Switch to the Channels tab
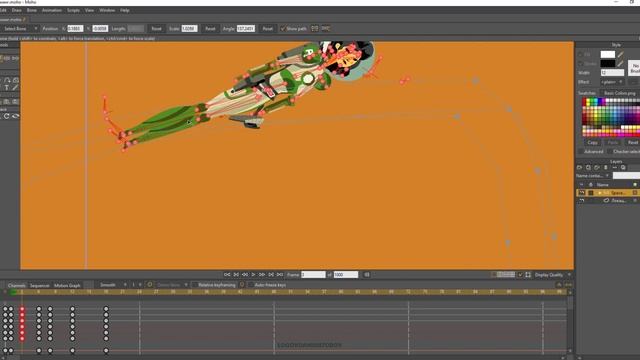The image size is (640, 360). pos(17,285)
